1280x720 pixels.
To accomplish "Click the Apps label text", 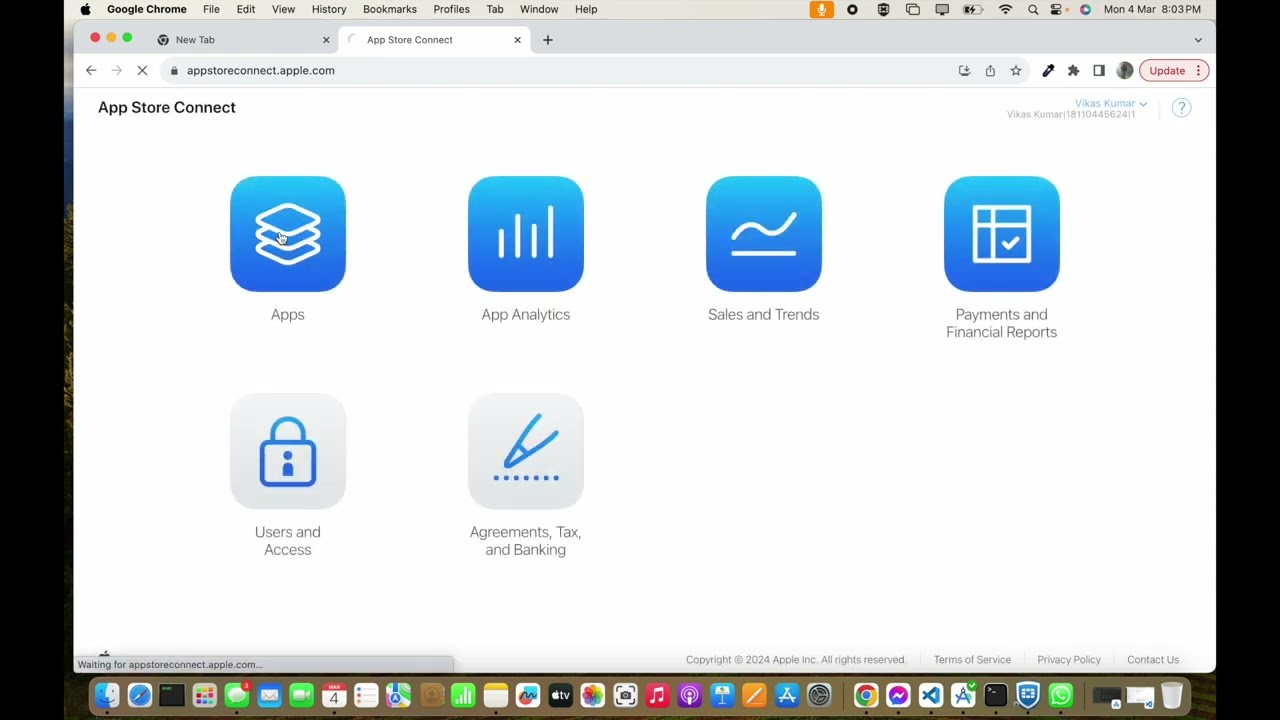I will point(288,314).
